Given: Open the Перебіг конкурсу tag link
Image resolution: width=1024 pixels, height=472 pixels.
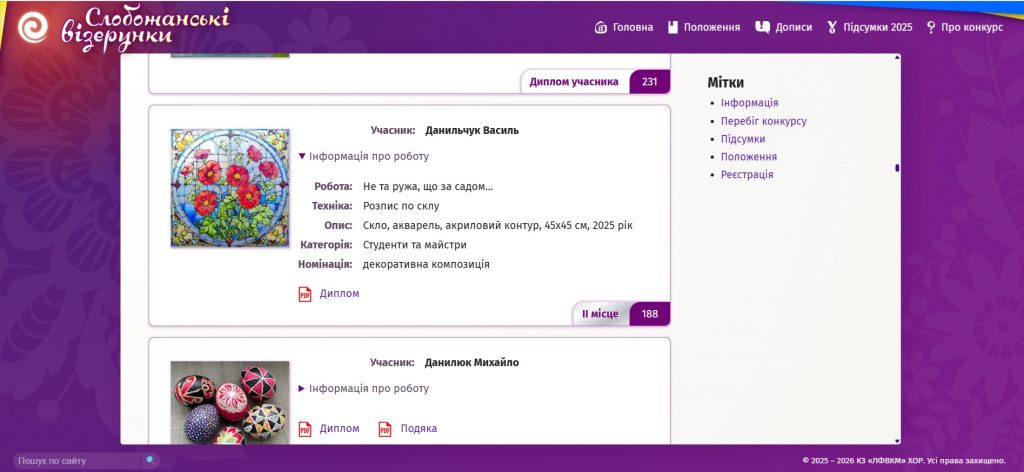Looking at the screenshot, I should 763,121.
